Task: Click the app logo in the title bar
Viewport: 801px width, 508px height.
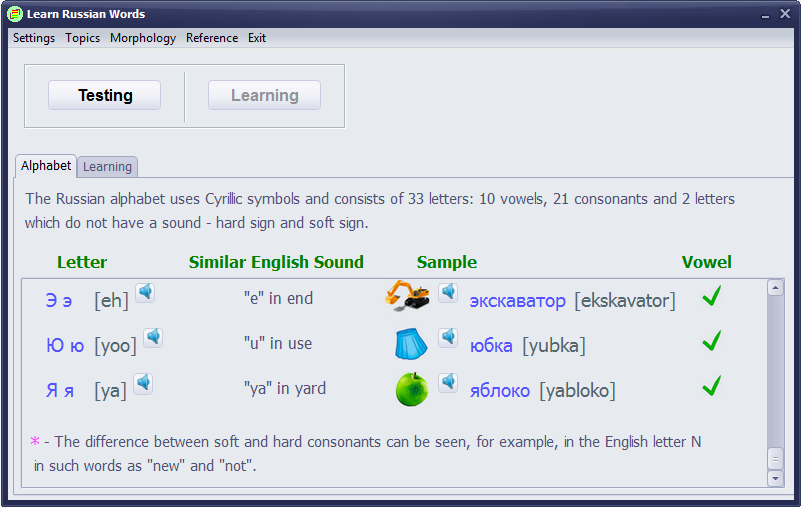Action: [15, 14]
